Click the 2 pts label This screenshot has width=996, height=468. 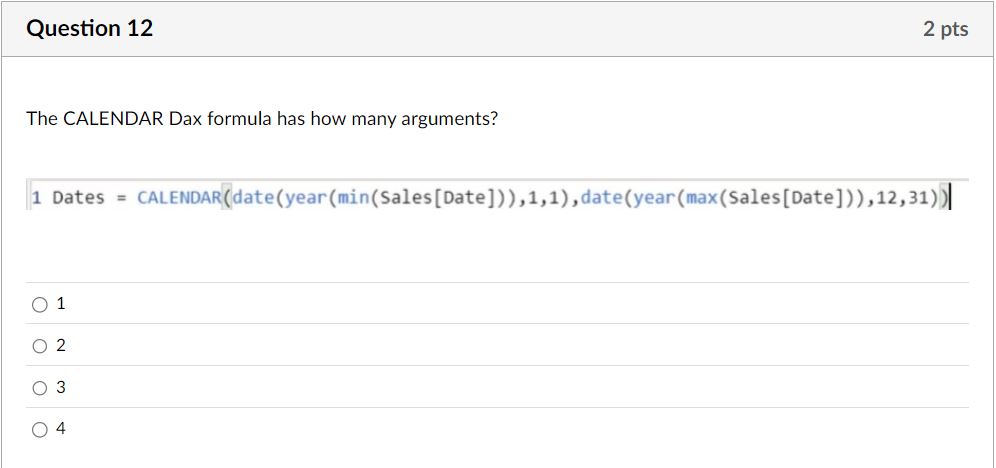click(x=945, y=29)
